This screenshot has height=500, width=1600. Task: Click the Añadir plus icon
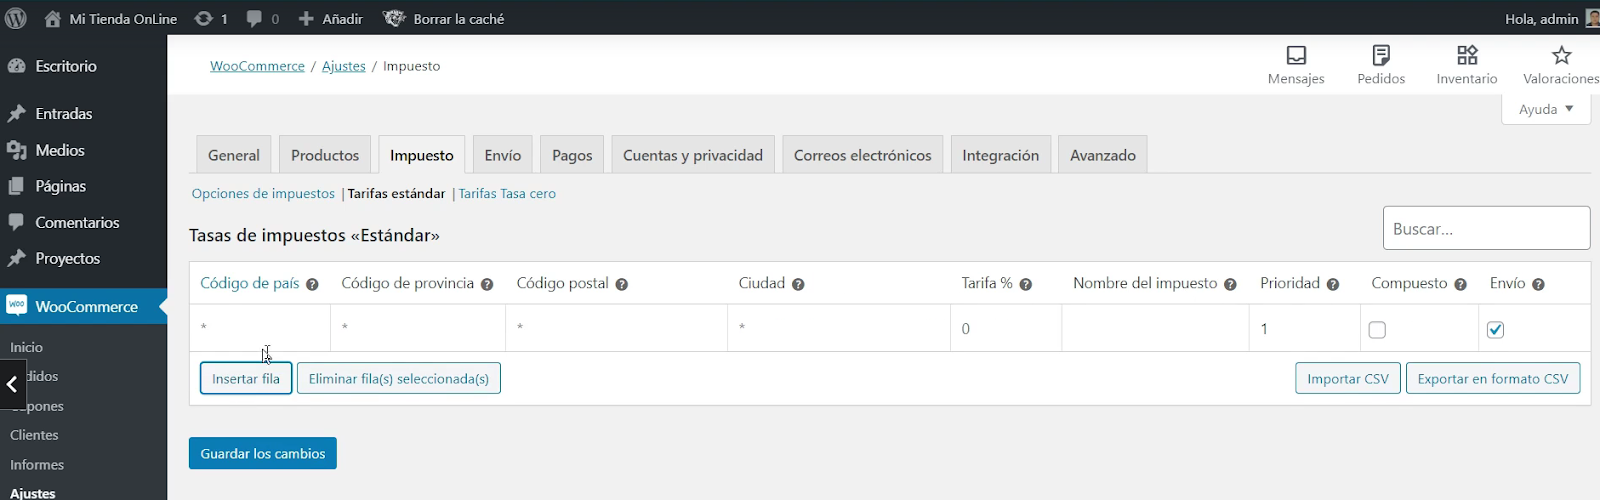pyautogui.click(x=306, y=18)
